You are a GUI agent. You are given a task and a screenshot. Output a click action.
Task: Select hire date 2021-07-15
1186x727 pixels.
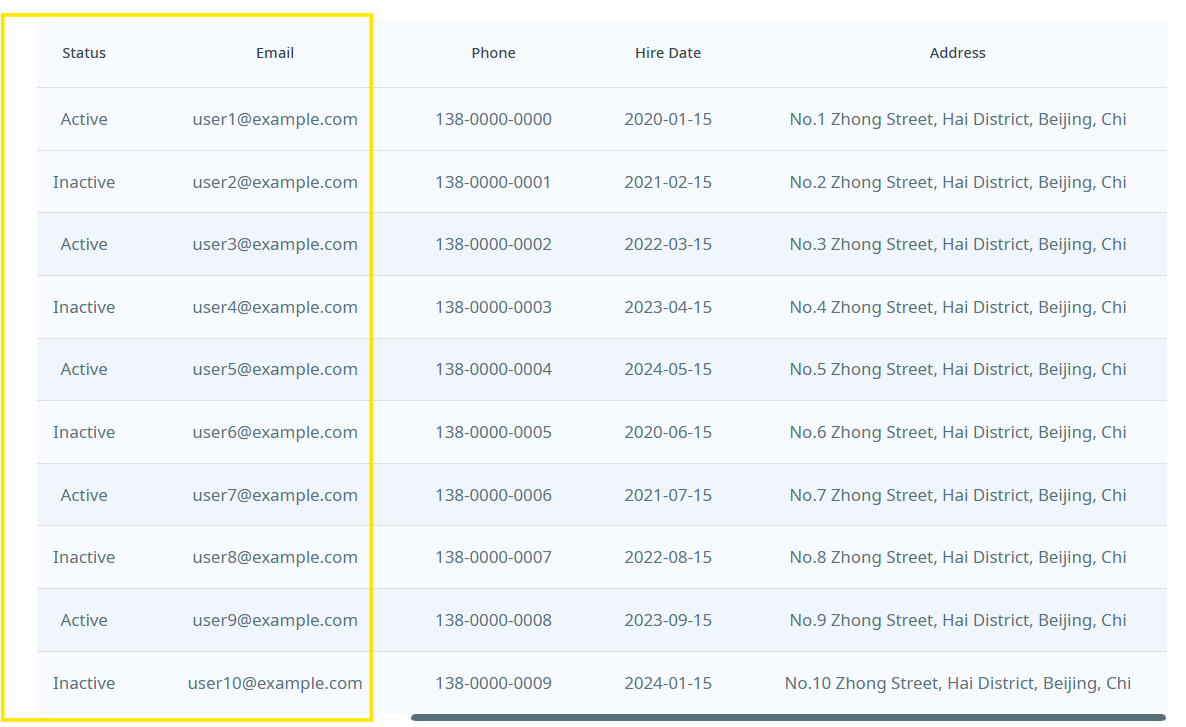tap(668, 495)
